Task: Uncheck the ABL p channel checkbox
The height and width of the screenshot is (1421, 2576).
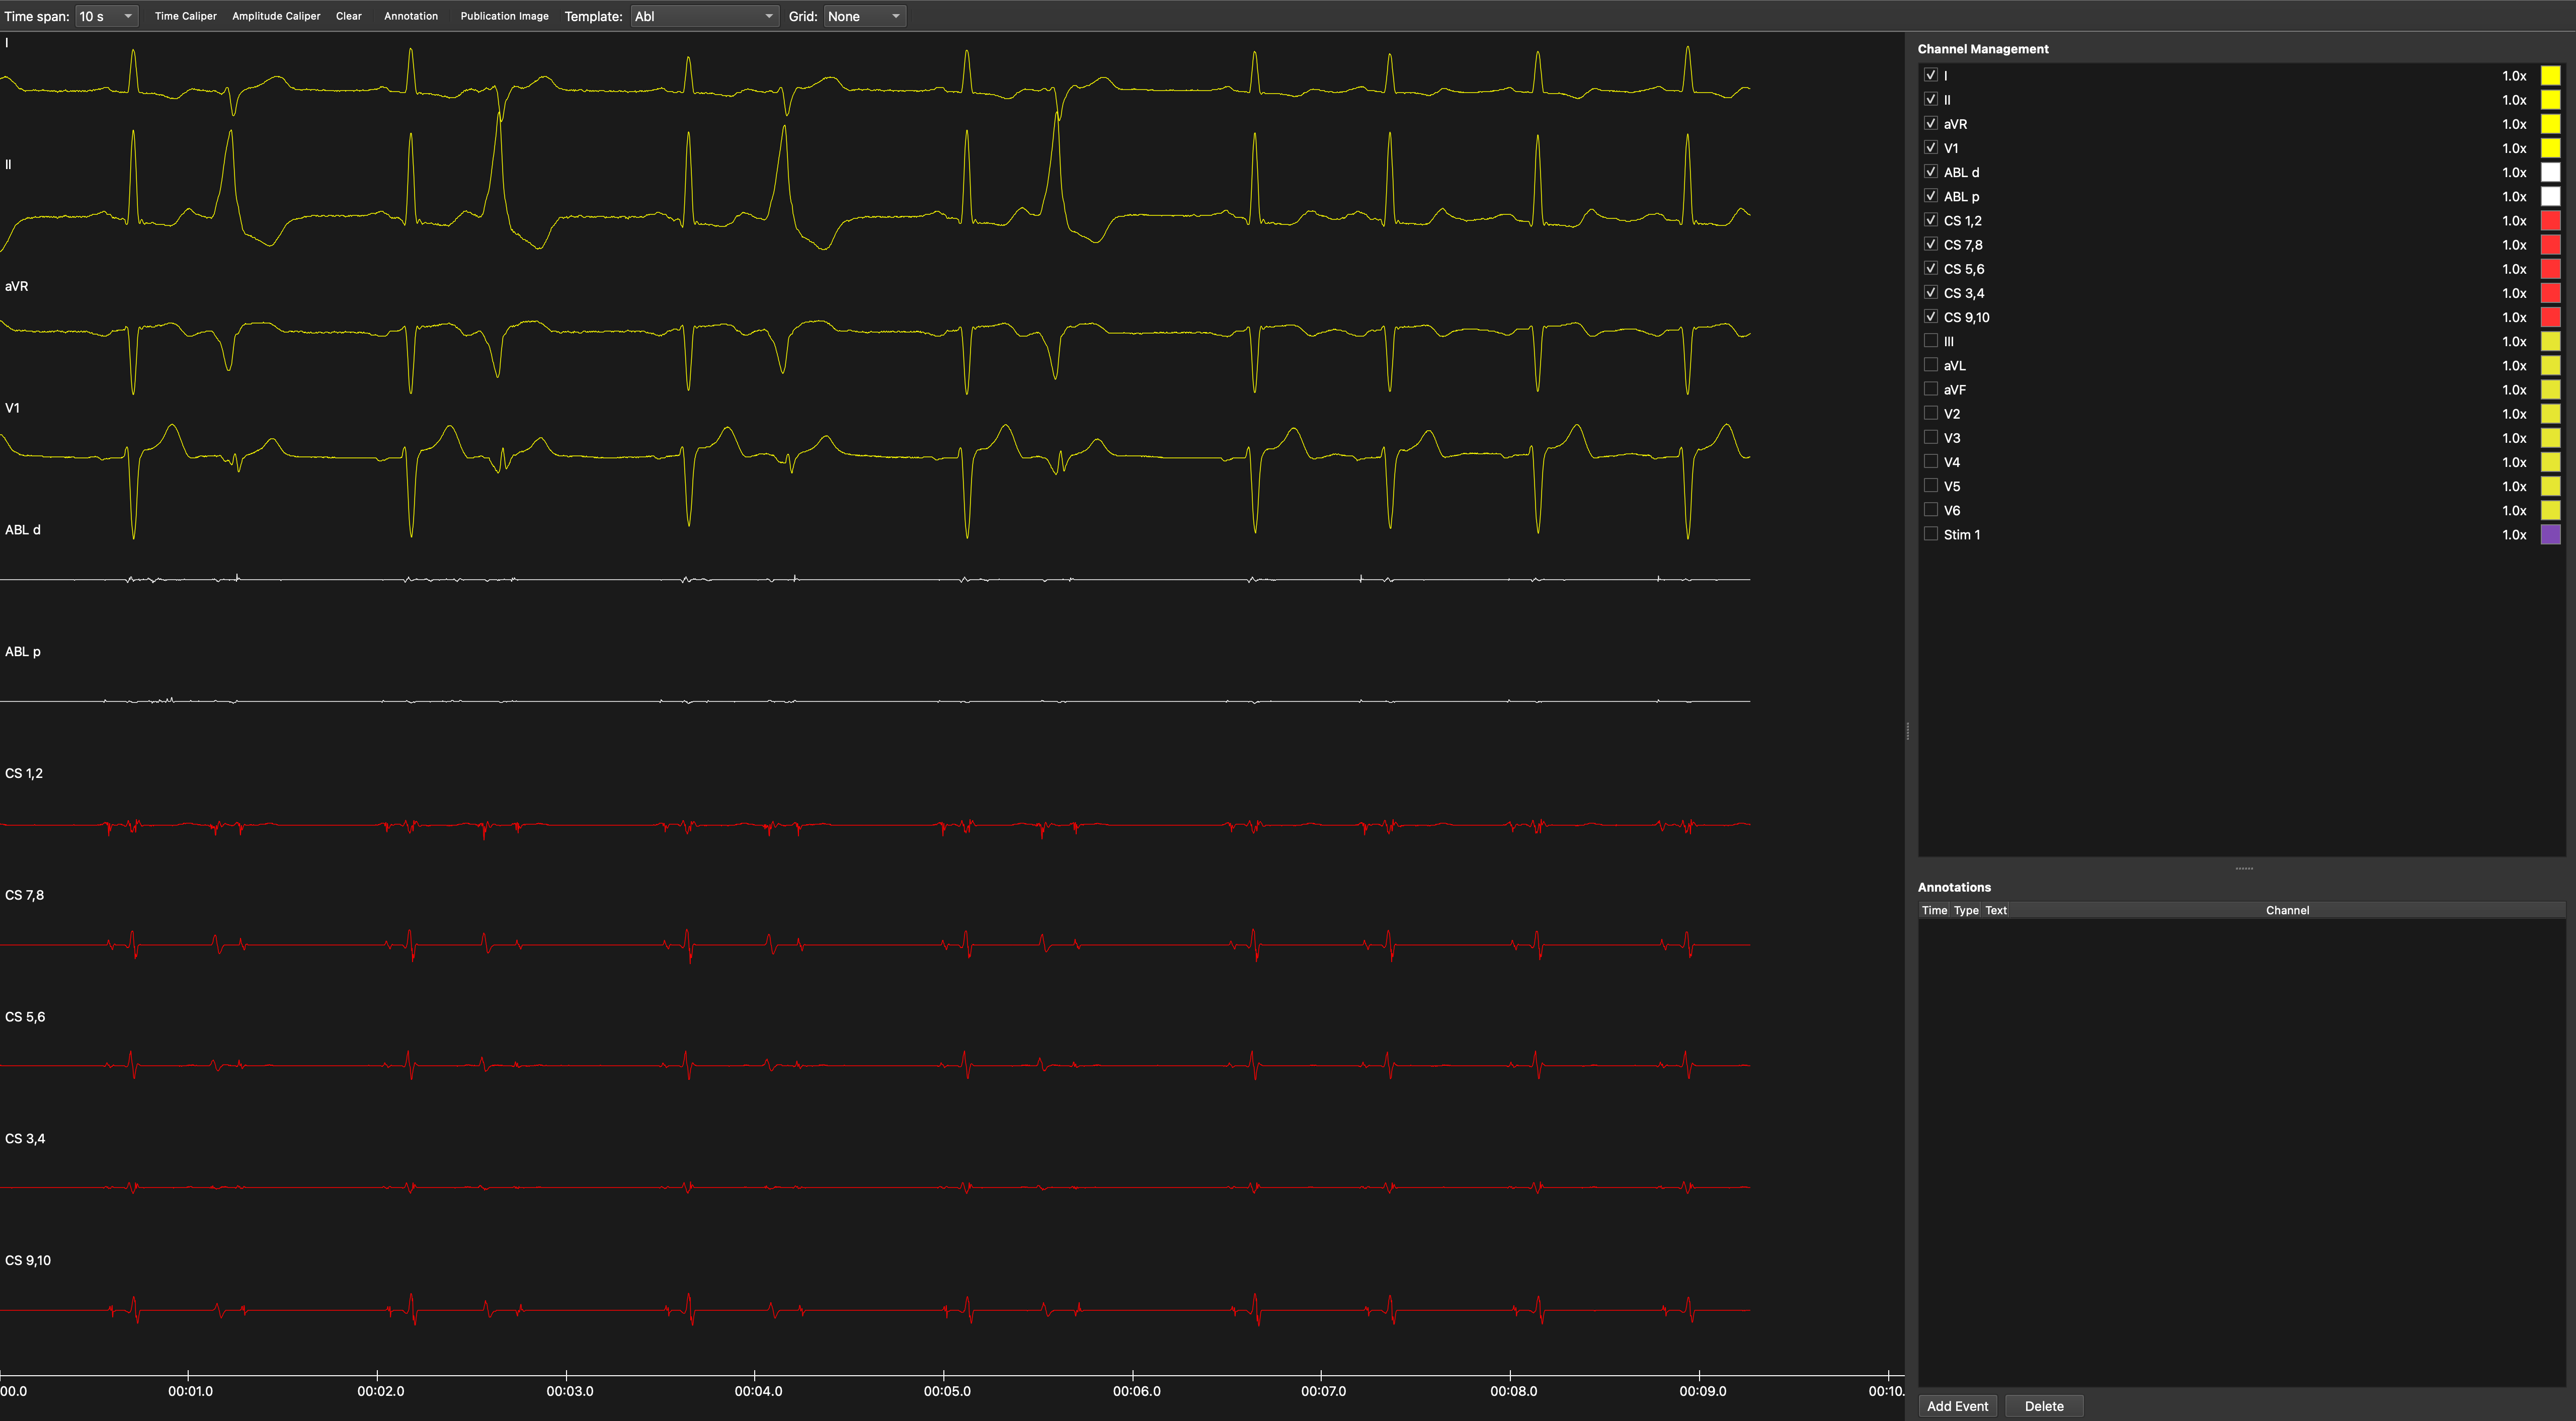Action: pos(1931,196)
